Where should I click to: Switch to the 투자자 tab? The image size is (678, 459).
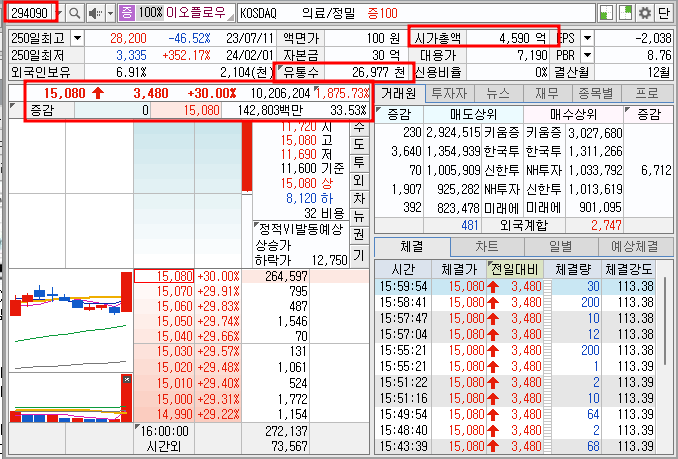(449, 93)
